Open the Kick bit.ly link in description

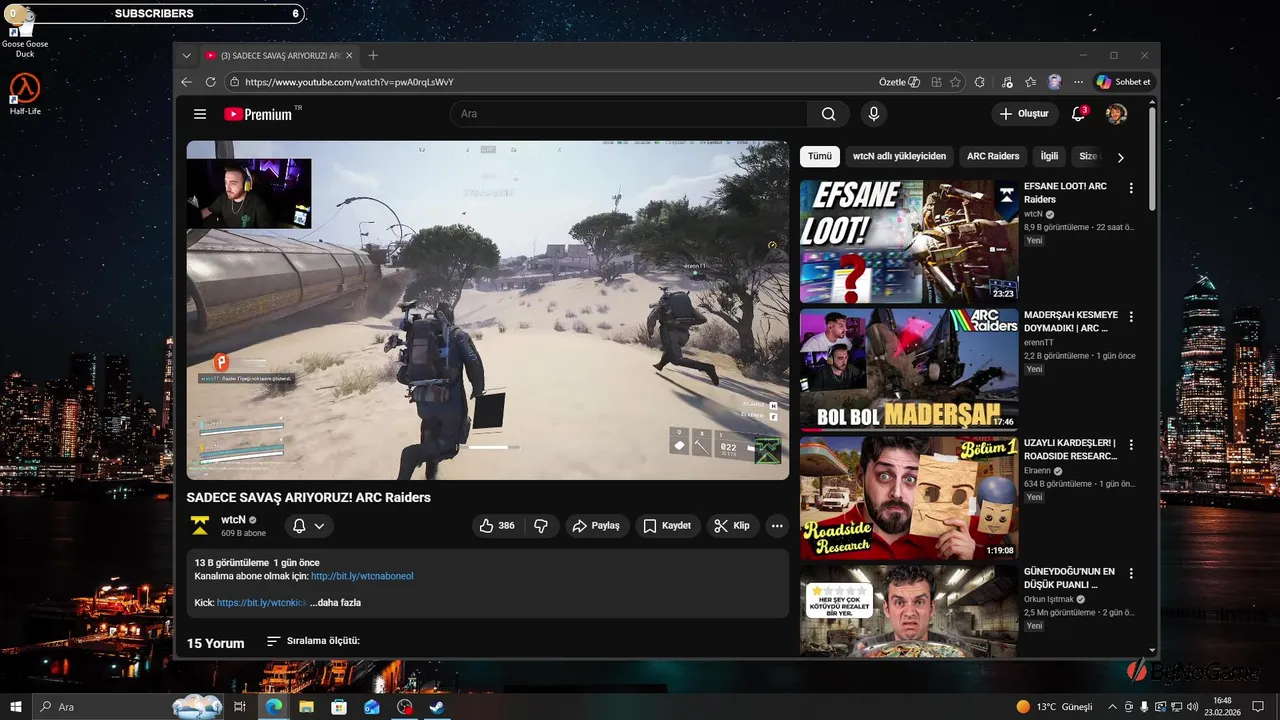coord(261,603)
